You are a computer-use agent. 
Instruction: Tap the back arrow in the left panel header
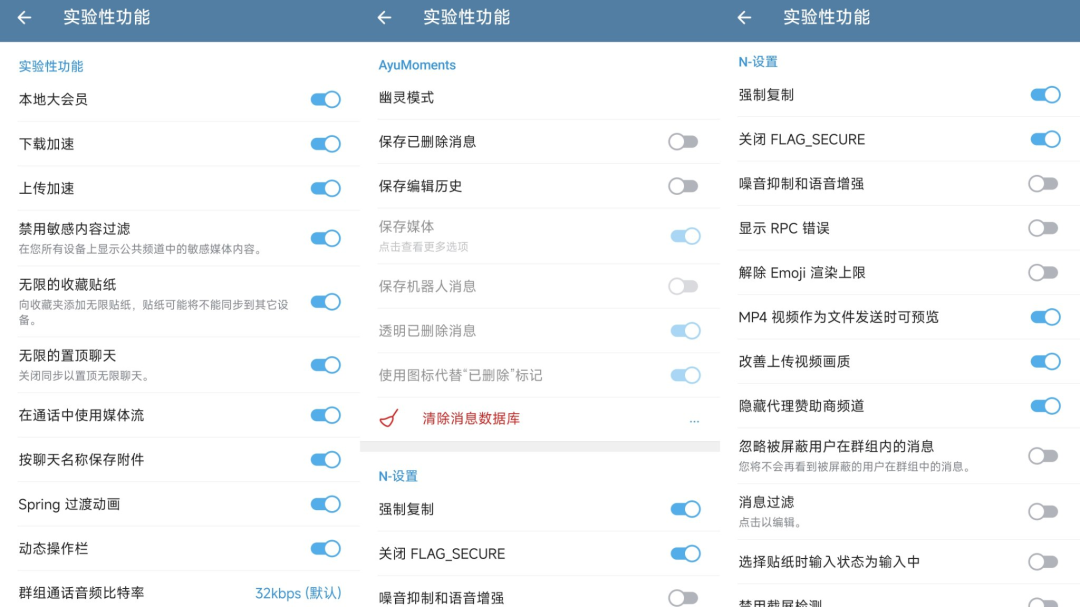[x=22, y=18]
